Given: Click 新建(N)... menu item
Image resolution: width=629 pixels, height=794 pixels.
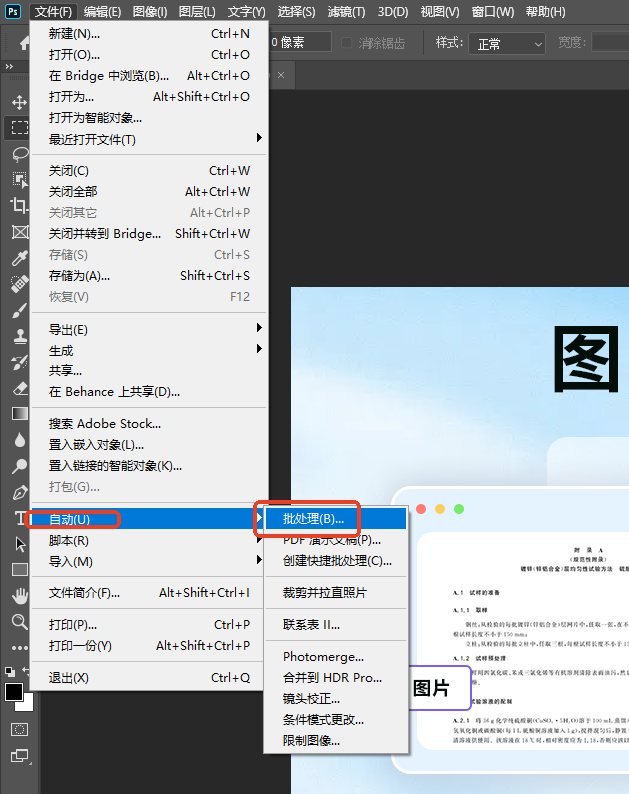Looking at the screenshot, I should point(149,33).
